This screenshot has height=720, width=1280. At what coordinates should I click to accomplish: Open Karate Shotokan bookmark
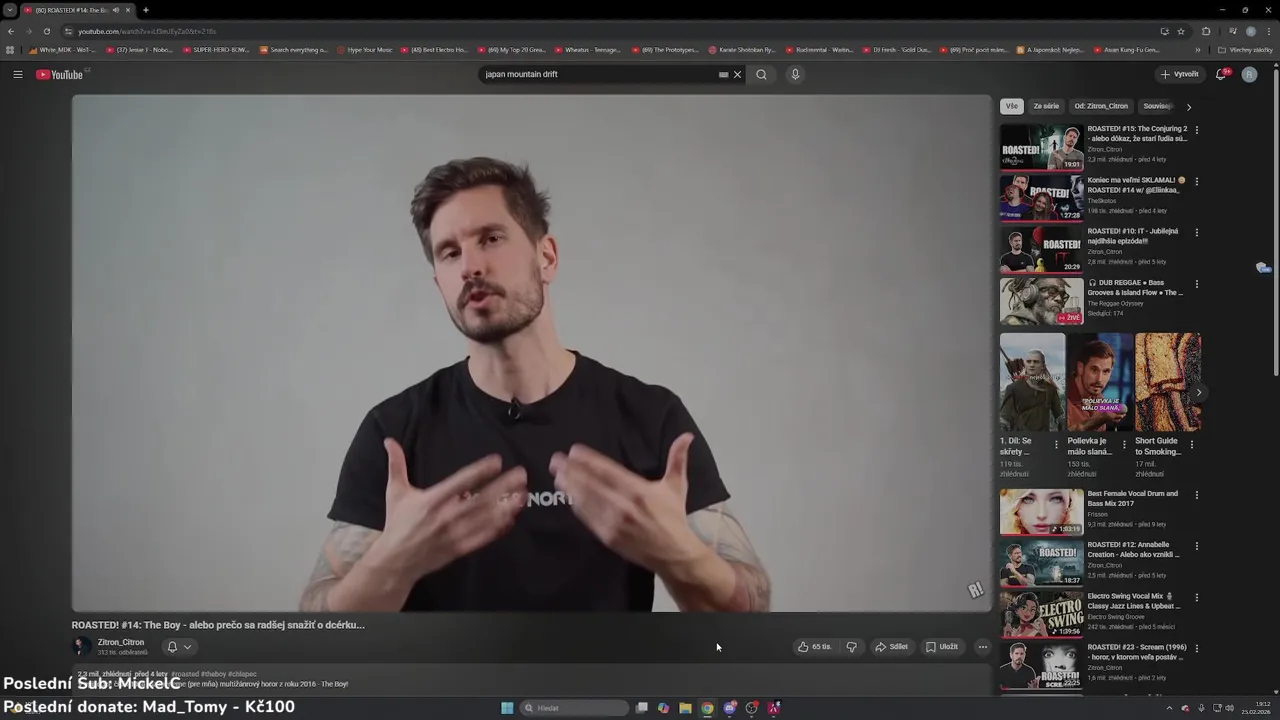coord(742,49)
